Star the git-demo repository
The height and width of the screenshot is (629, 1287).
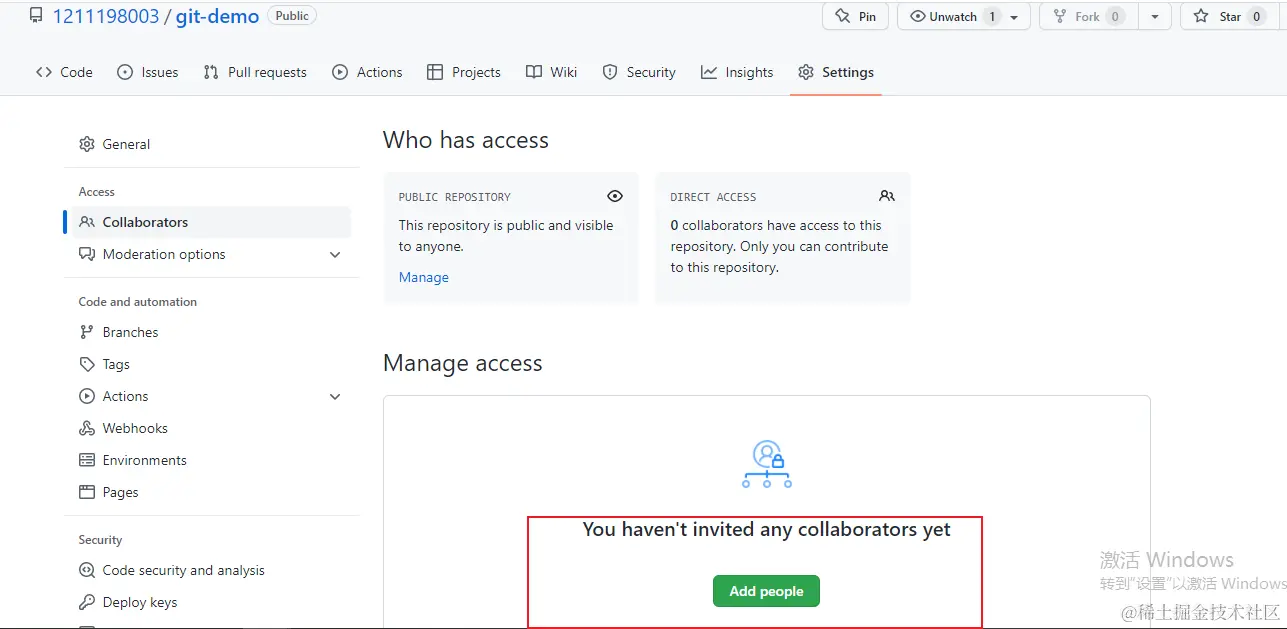1230,16
